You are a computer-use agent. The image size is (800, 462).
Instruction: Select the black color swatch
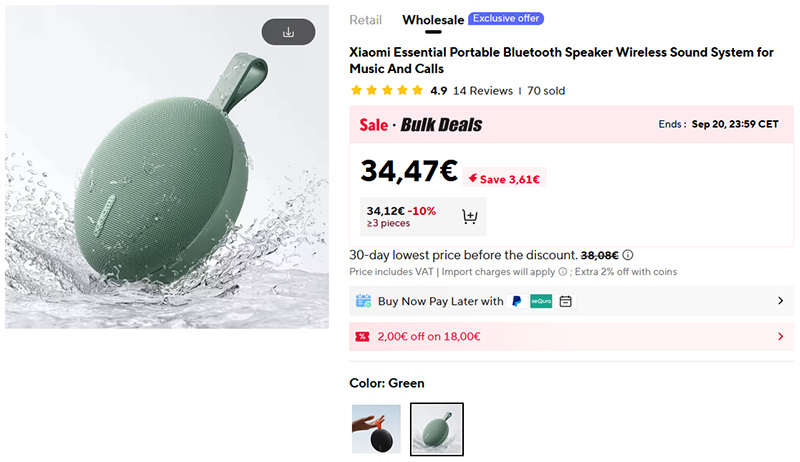tap(376, 429)
